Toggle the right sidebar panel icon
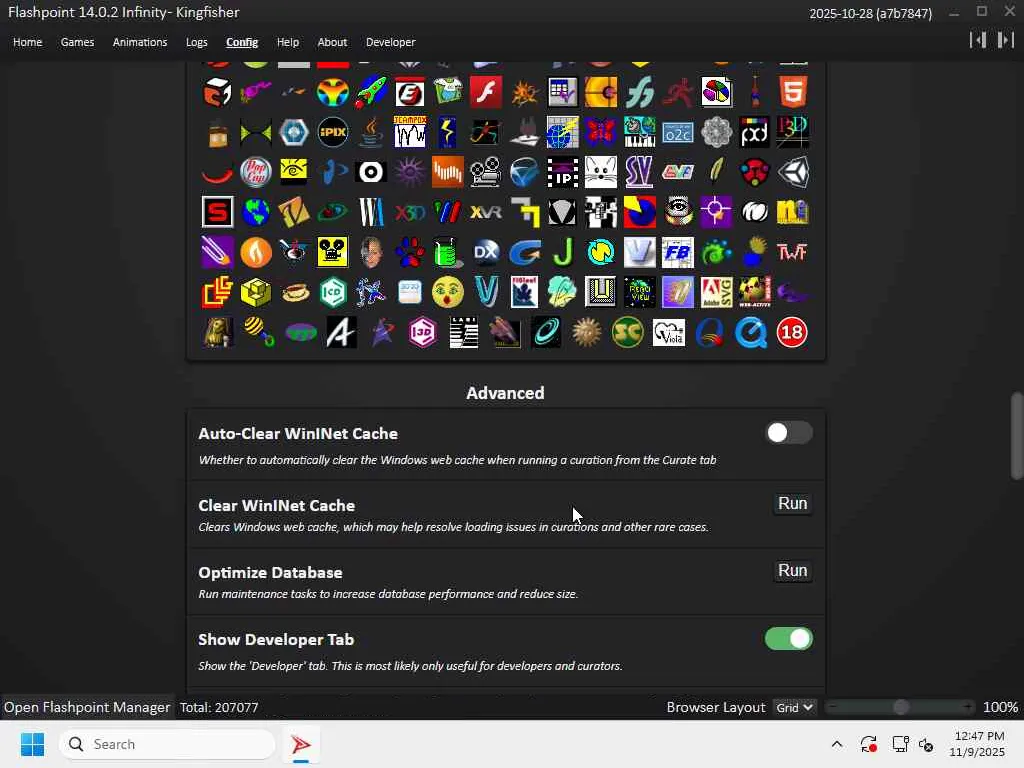 (1006, 40)
